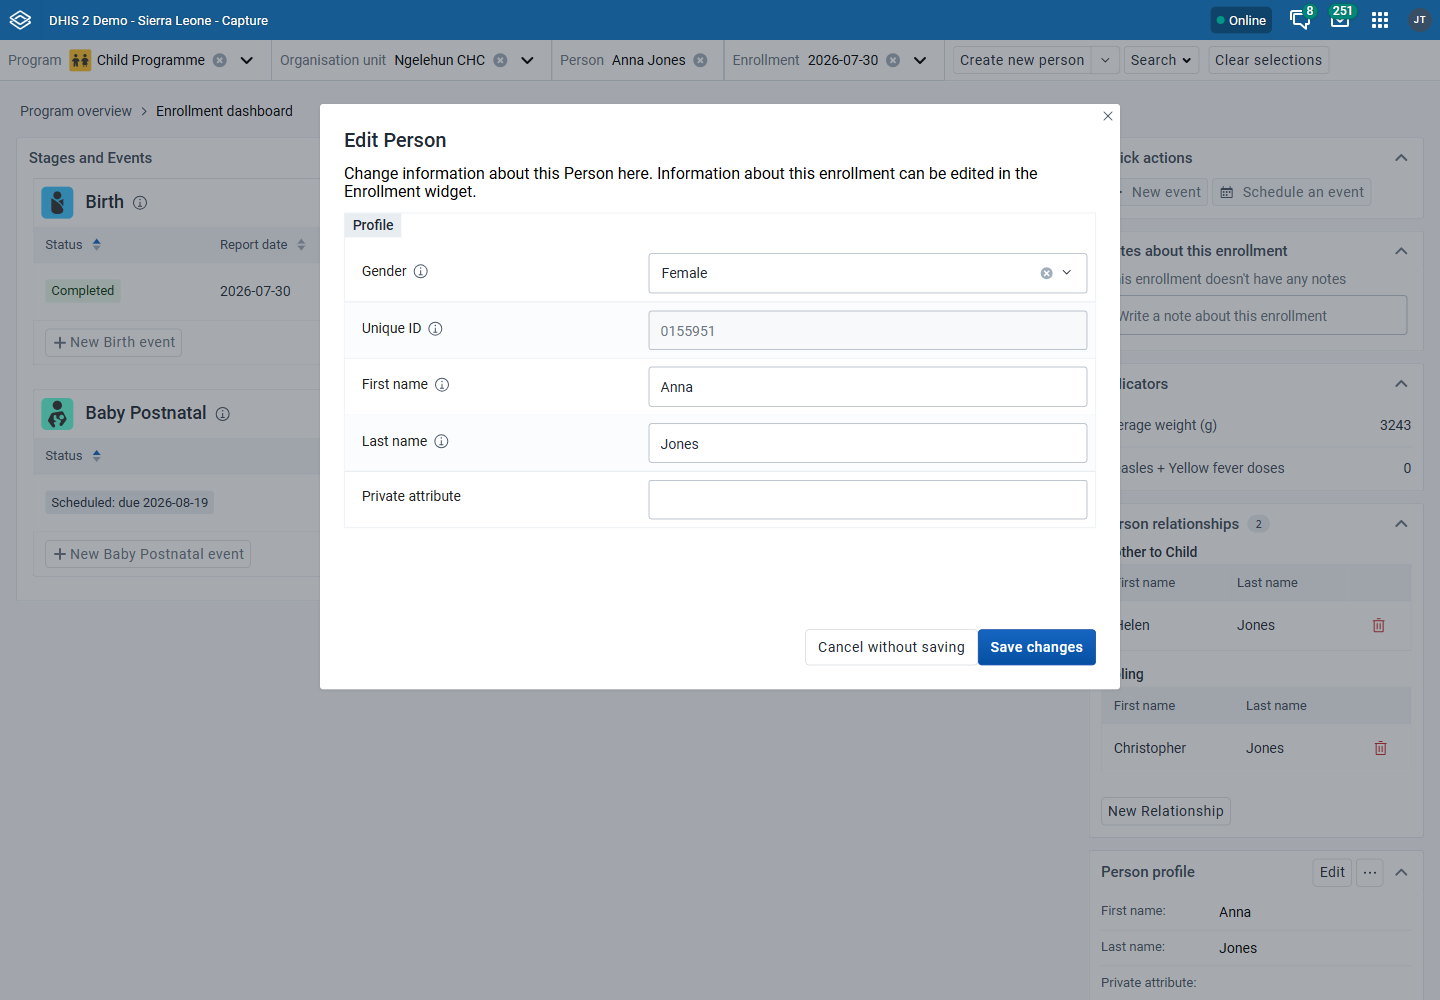
Task: Open the Search dropdown
Action: click(1161, 60)
